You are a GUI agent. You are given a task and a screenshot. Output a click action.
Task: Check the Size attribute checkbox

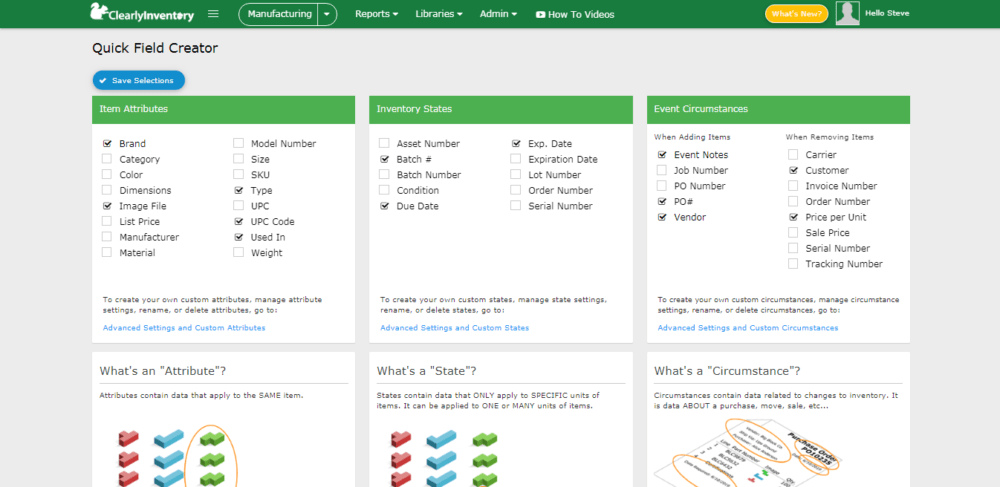click(239, 159)
